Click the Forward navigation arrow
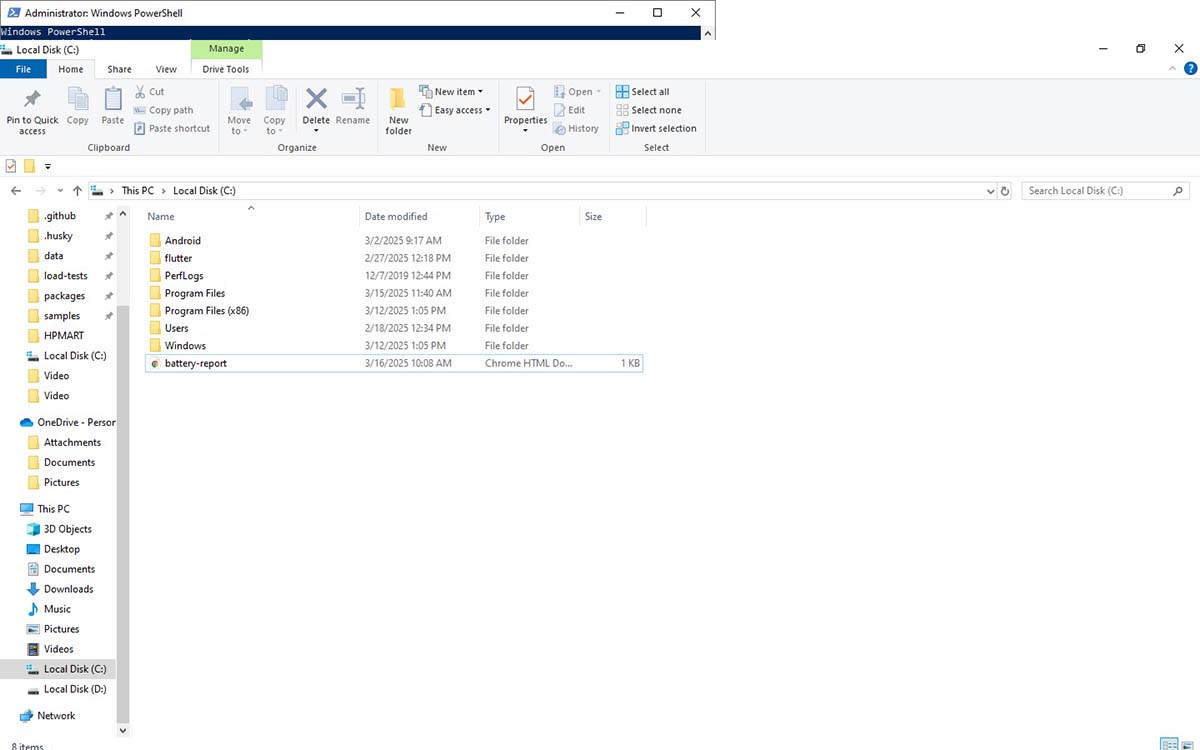This screenshot has width=1200, height=750. click(40, 190)
